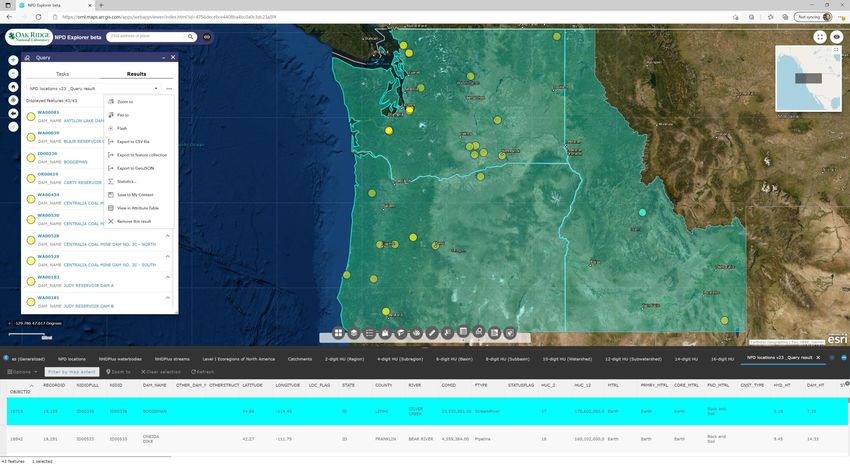This screenshot has height=465, width=850.
Task: Choose View in Attribute Table
Action: (138, 208)
